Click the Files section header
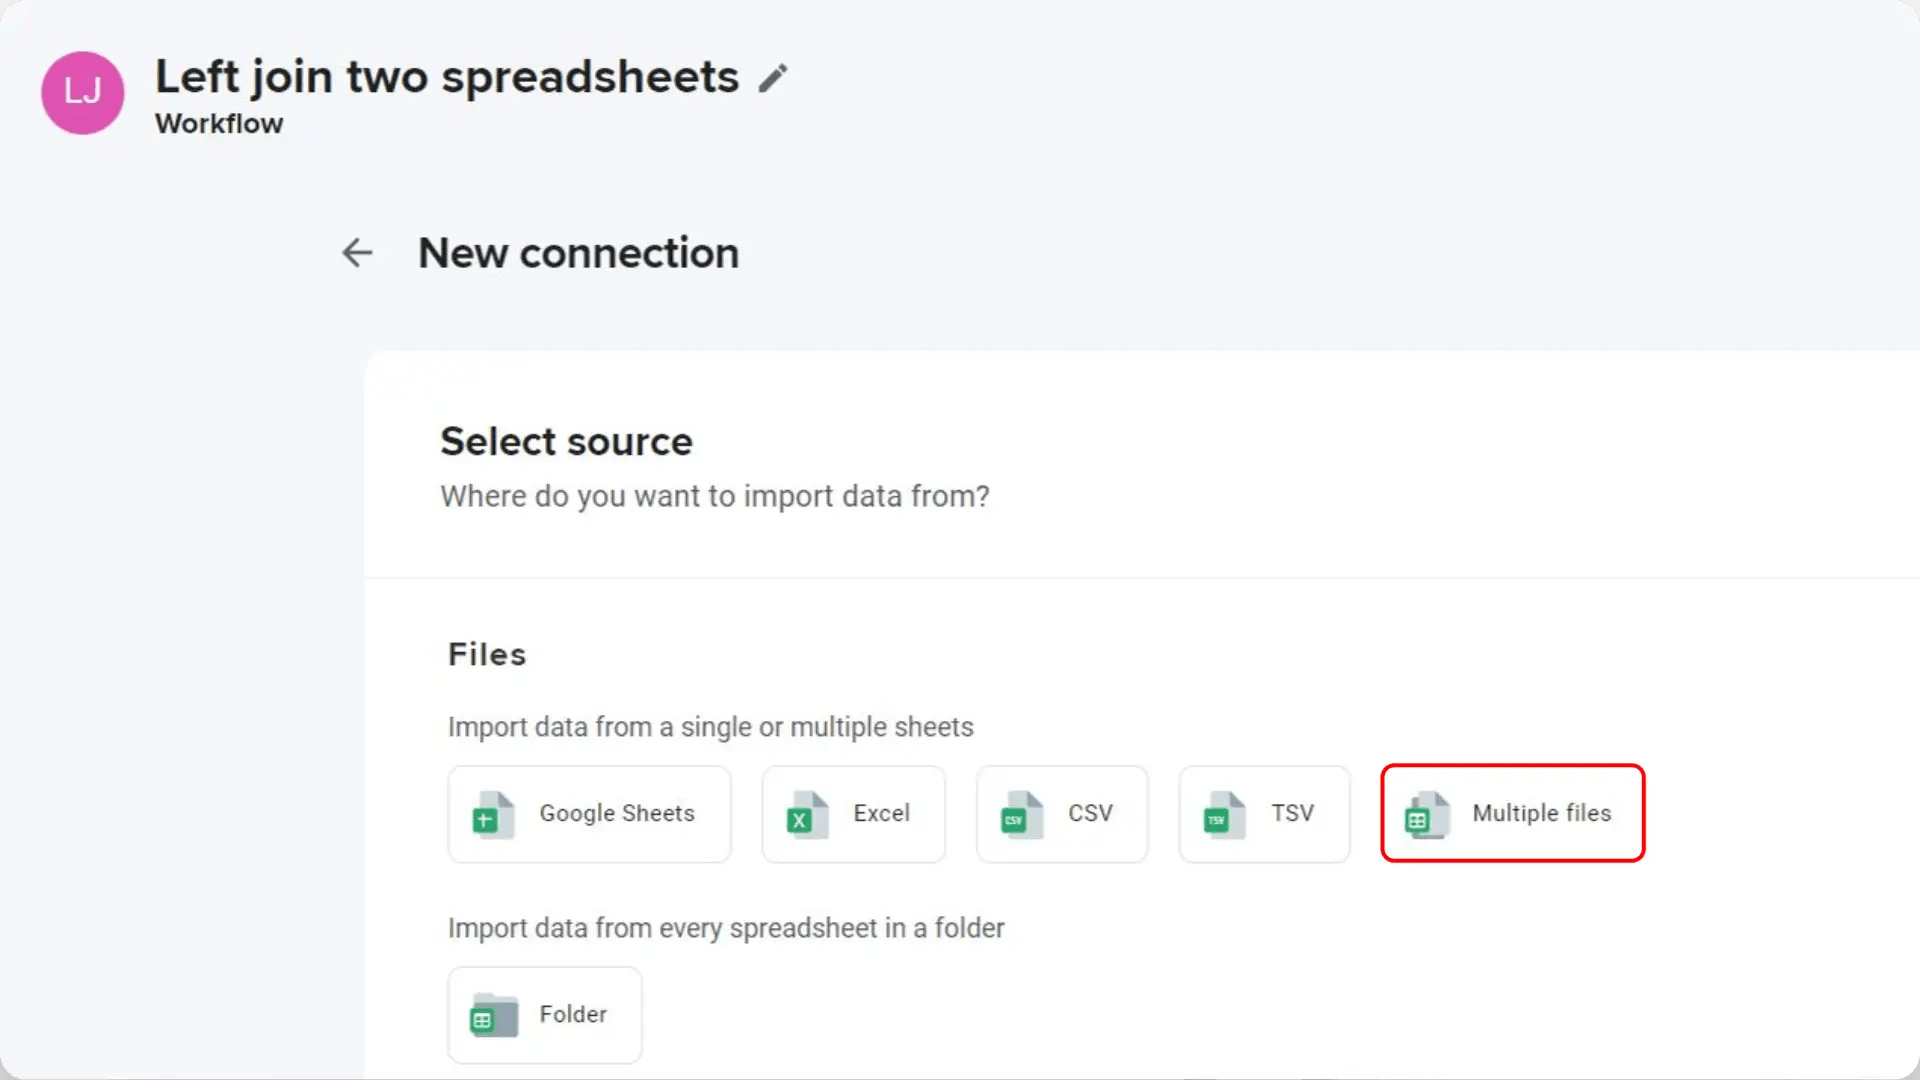The height and width of the screenshot is (1080, 1920). pyautogui.click(x=486, y=654)
